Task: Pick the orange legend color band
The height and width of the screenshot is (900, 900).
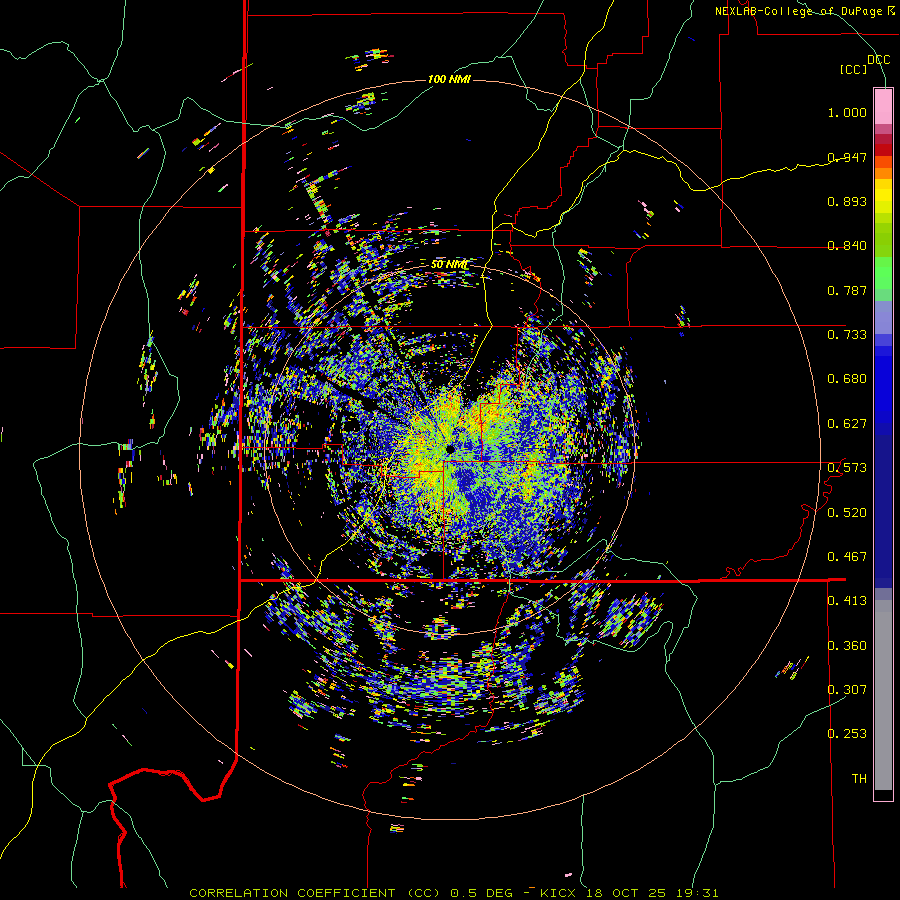Action: (x=883, y=173)
